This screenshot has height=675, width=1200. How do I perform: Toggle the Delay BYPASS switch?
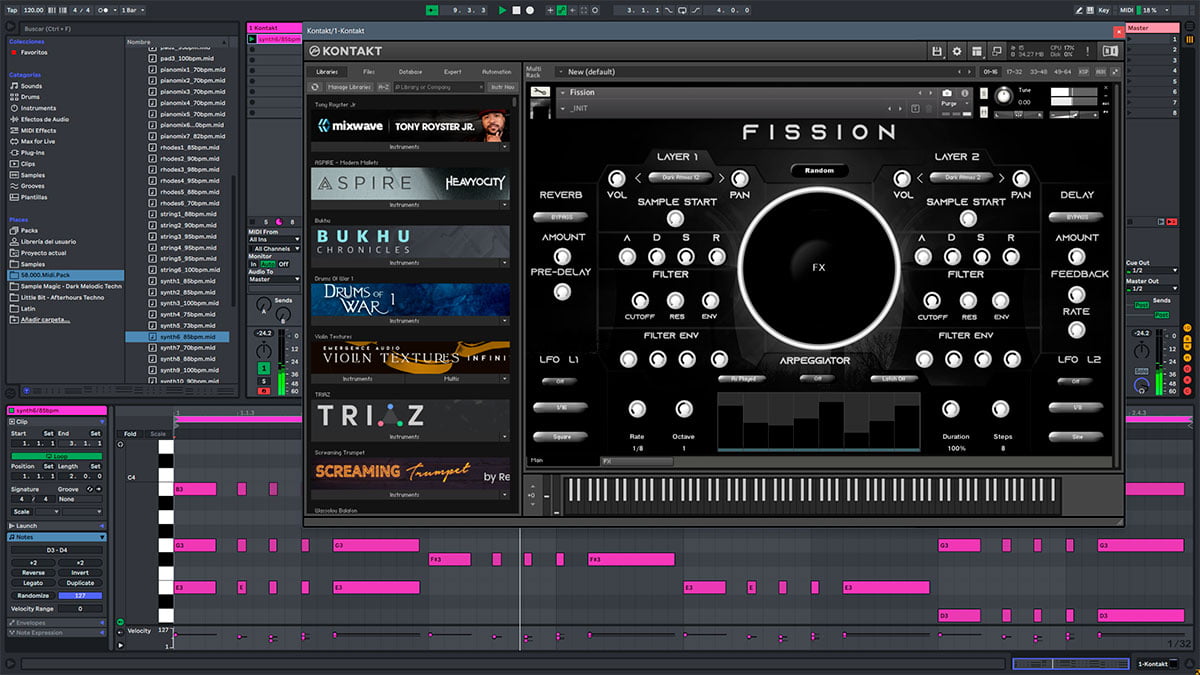[x=1076, y=216]
